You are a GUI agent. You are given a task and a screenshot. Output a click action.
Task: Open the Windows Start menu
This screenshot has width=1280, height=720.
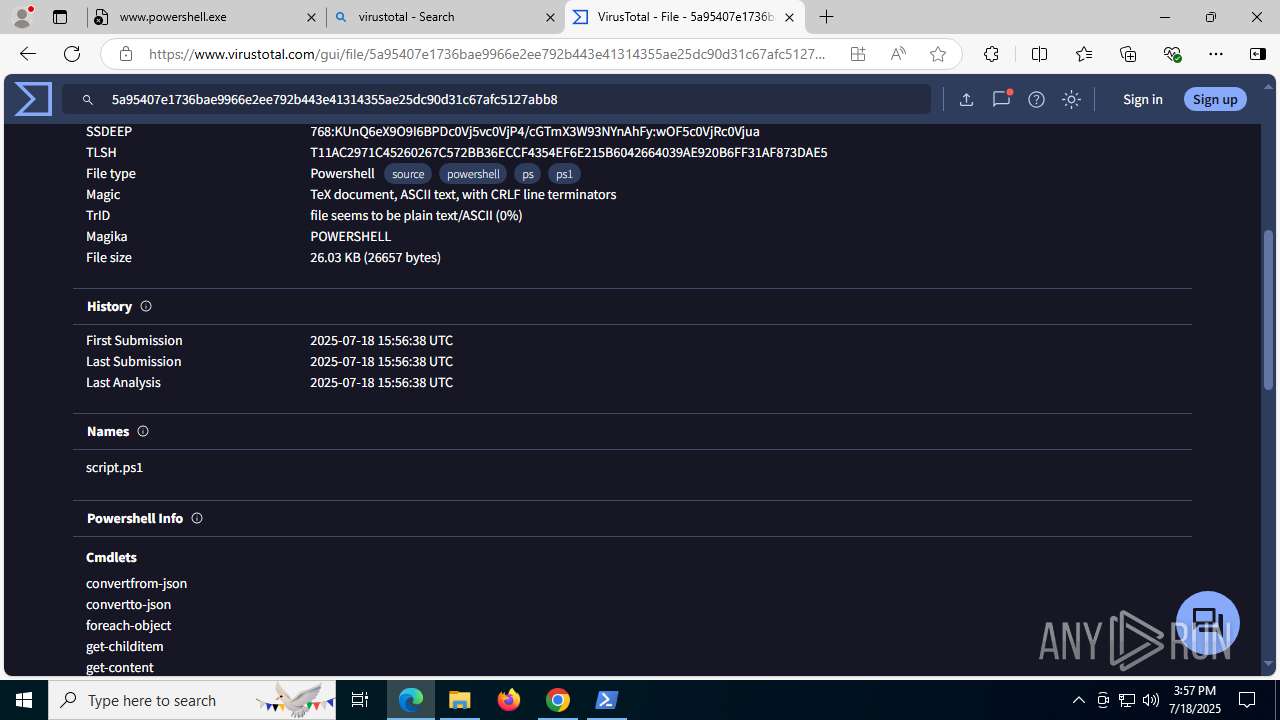[24, 700]
